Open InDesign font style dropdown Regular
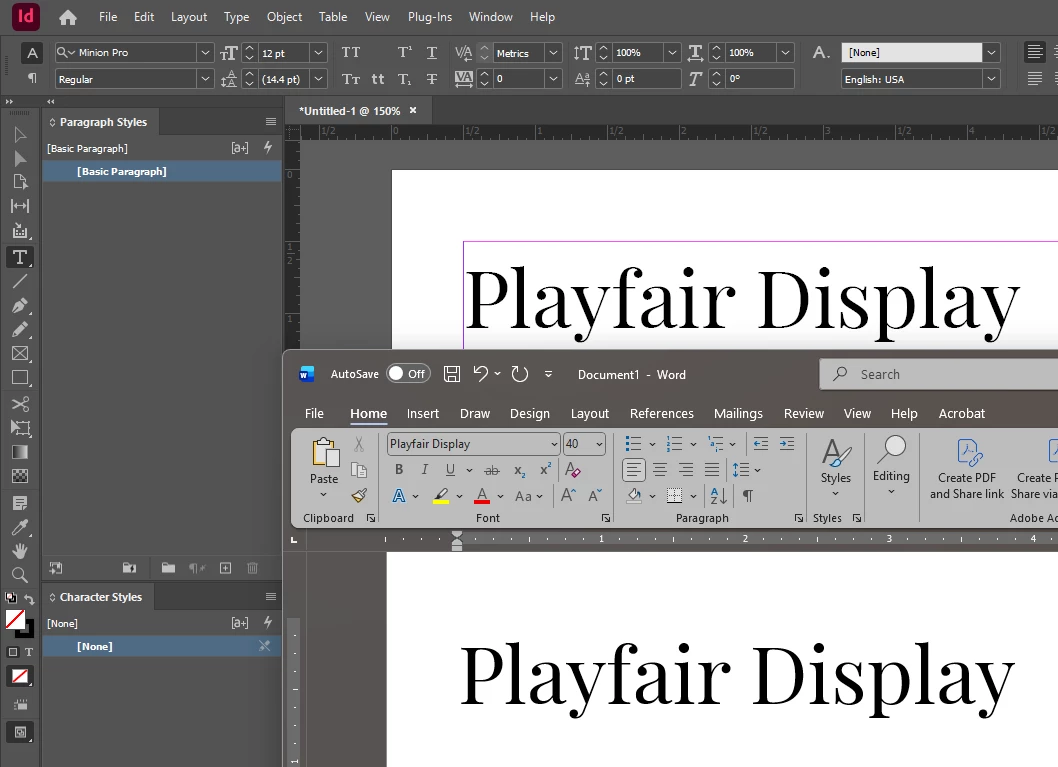 coord(205,79)
